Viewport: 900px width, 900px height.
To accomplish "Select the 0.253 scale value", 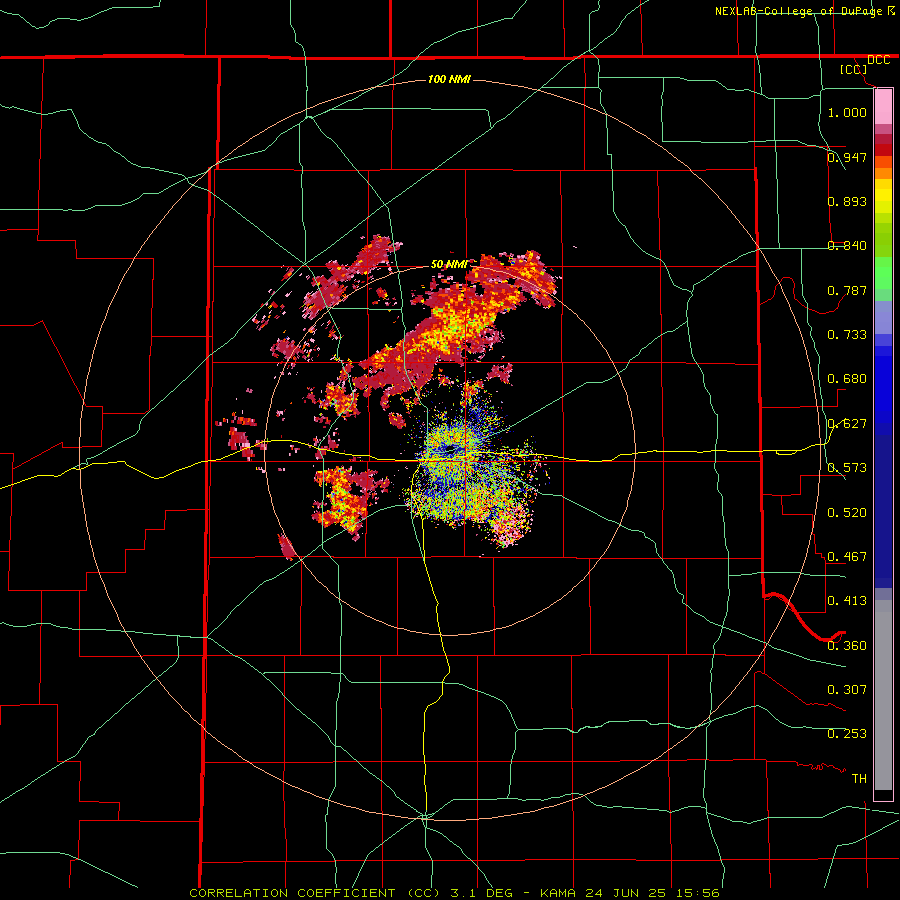I will tap(847, 734).
